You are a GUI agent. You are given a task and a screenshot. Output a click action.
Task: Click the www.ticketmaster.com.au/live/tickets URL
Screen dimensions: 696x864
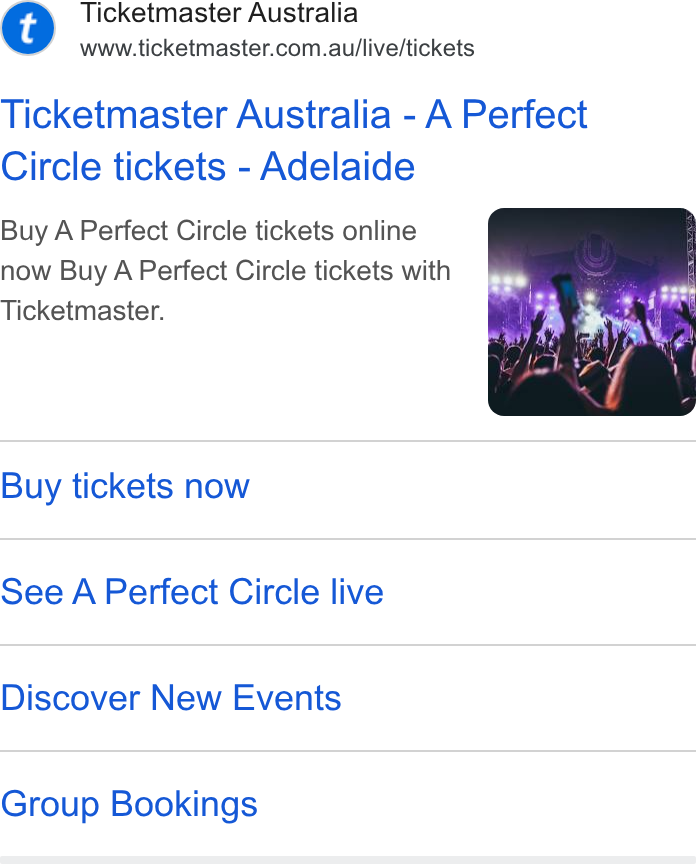pos(277,48)
